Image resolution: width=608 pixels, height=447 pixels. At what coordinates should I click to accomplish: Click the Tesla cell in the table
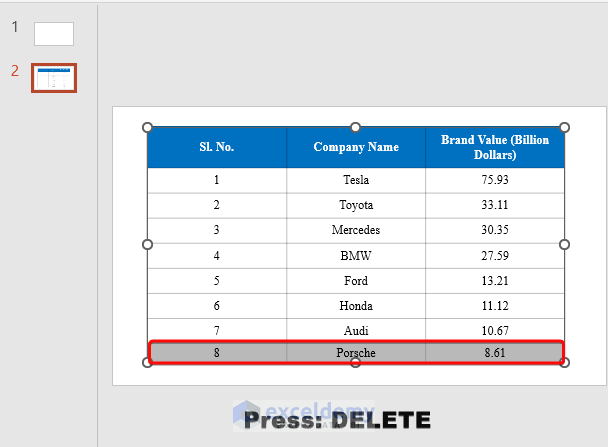coord(356,180)
